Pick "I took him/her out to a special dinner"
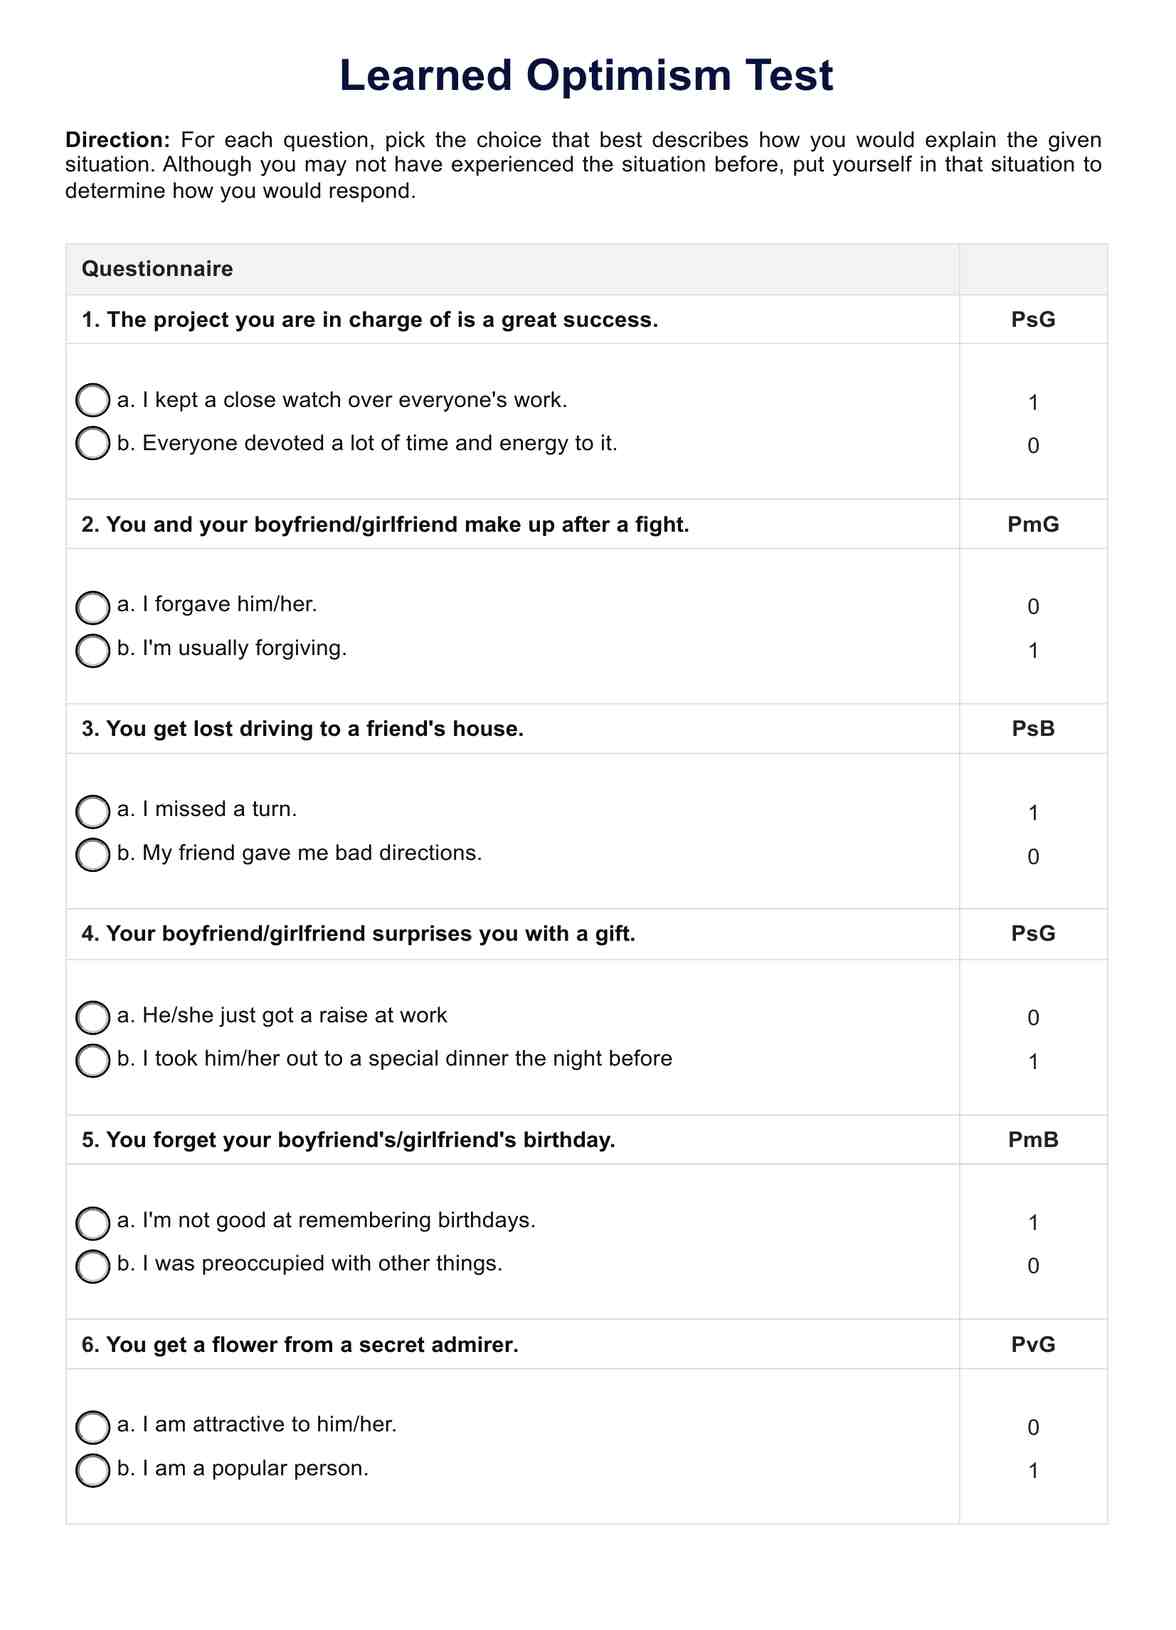The image size is (1176, 1630). [x=93, y=1061]
